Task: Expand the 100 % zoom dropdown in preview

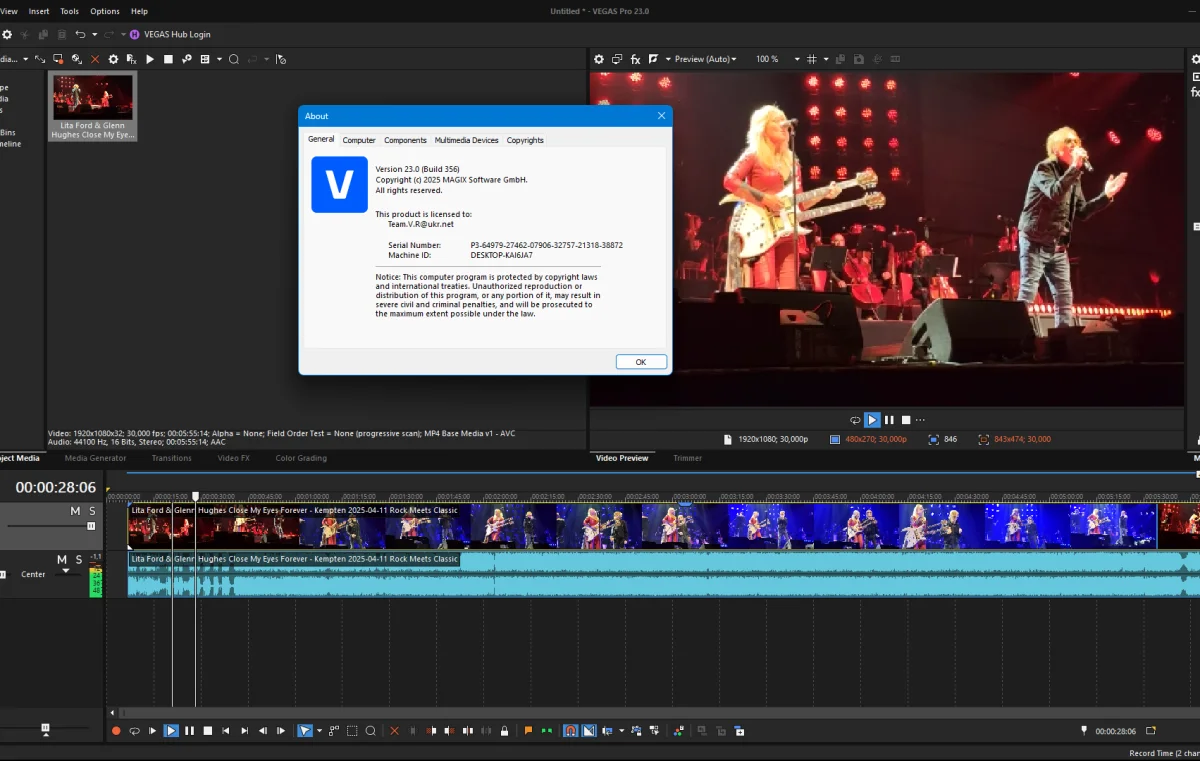Action: (x=797, y=59)
